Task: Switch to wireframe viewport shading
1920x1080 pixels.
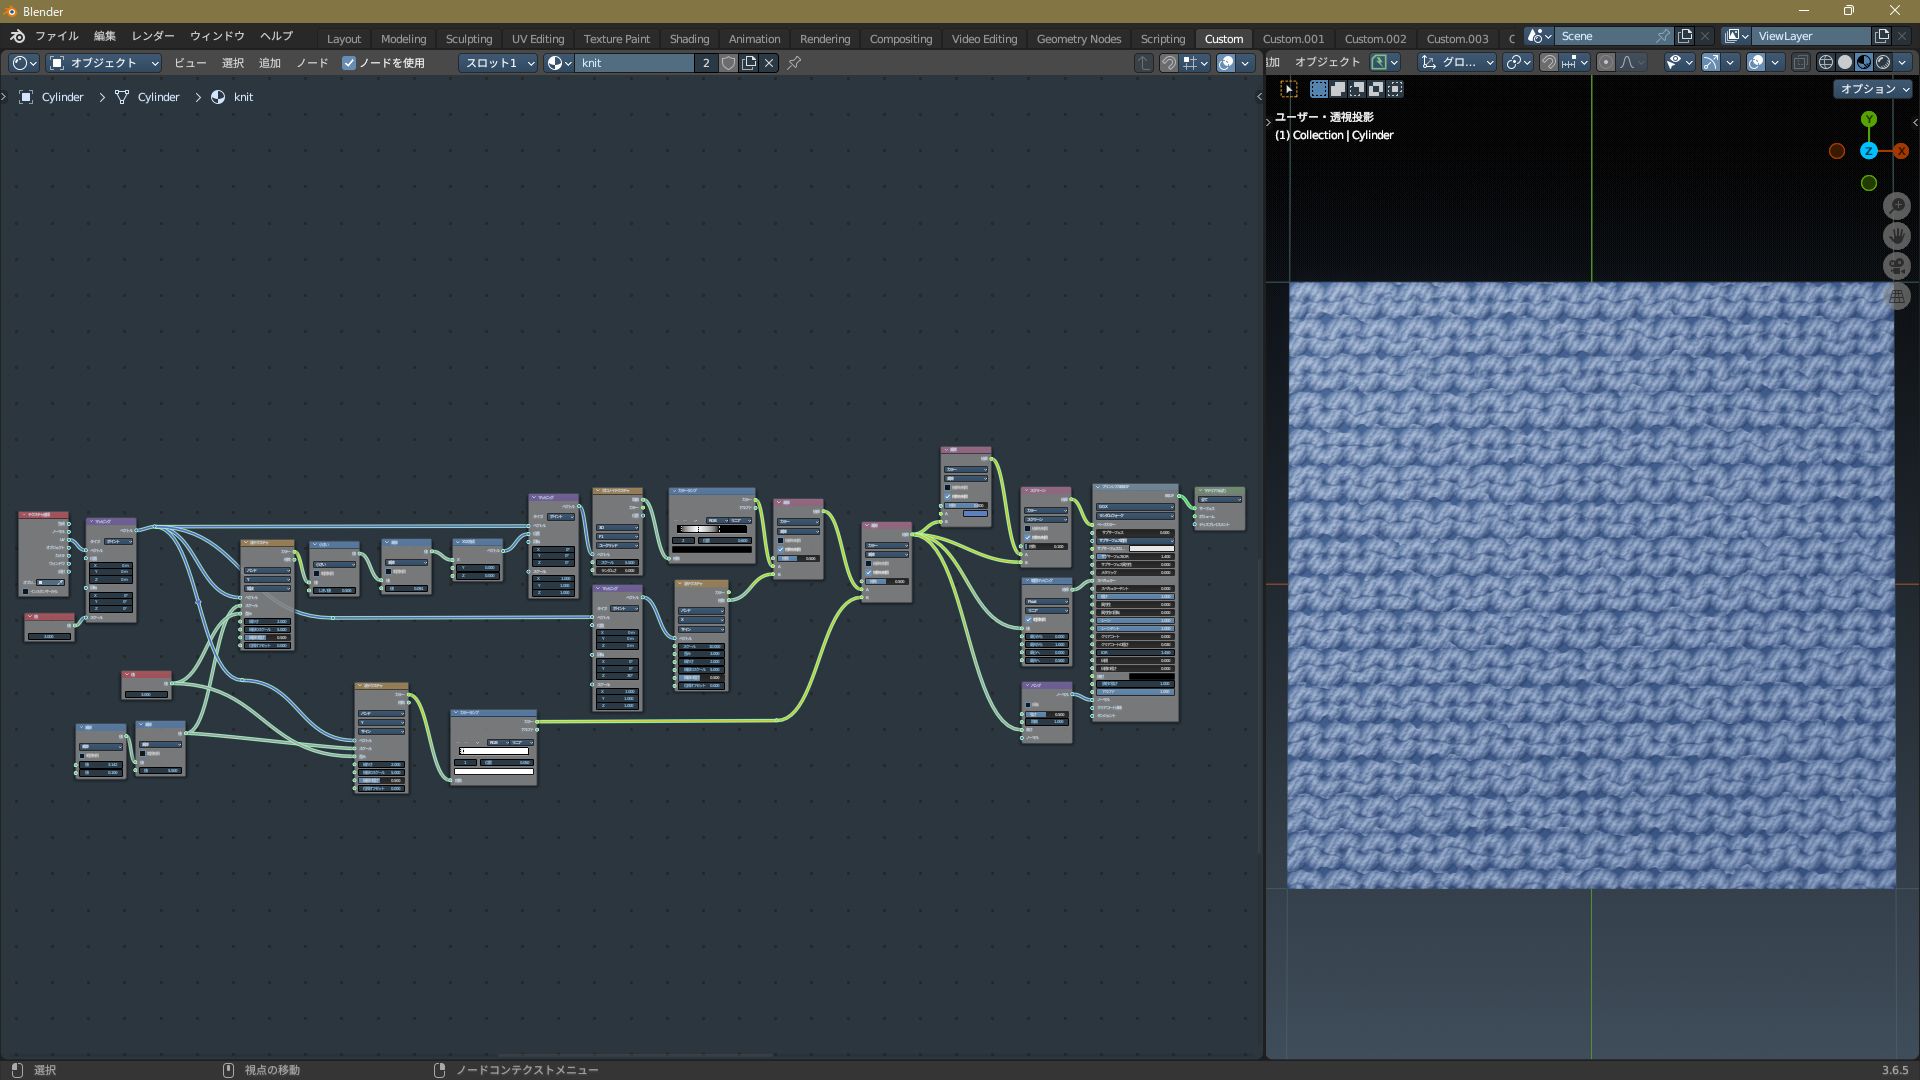Action: click(x=1826, y=62)
